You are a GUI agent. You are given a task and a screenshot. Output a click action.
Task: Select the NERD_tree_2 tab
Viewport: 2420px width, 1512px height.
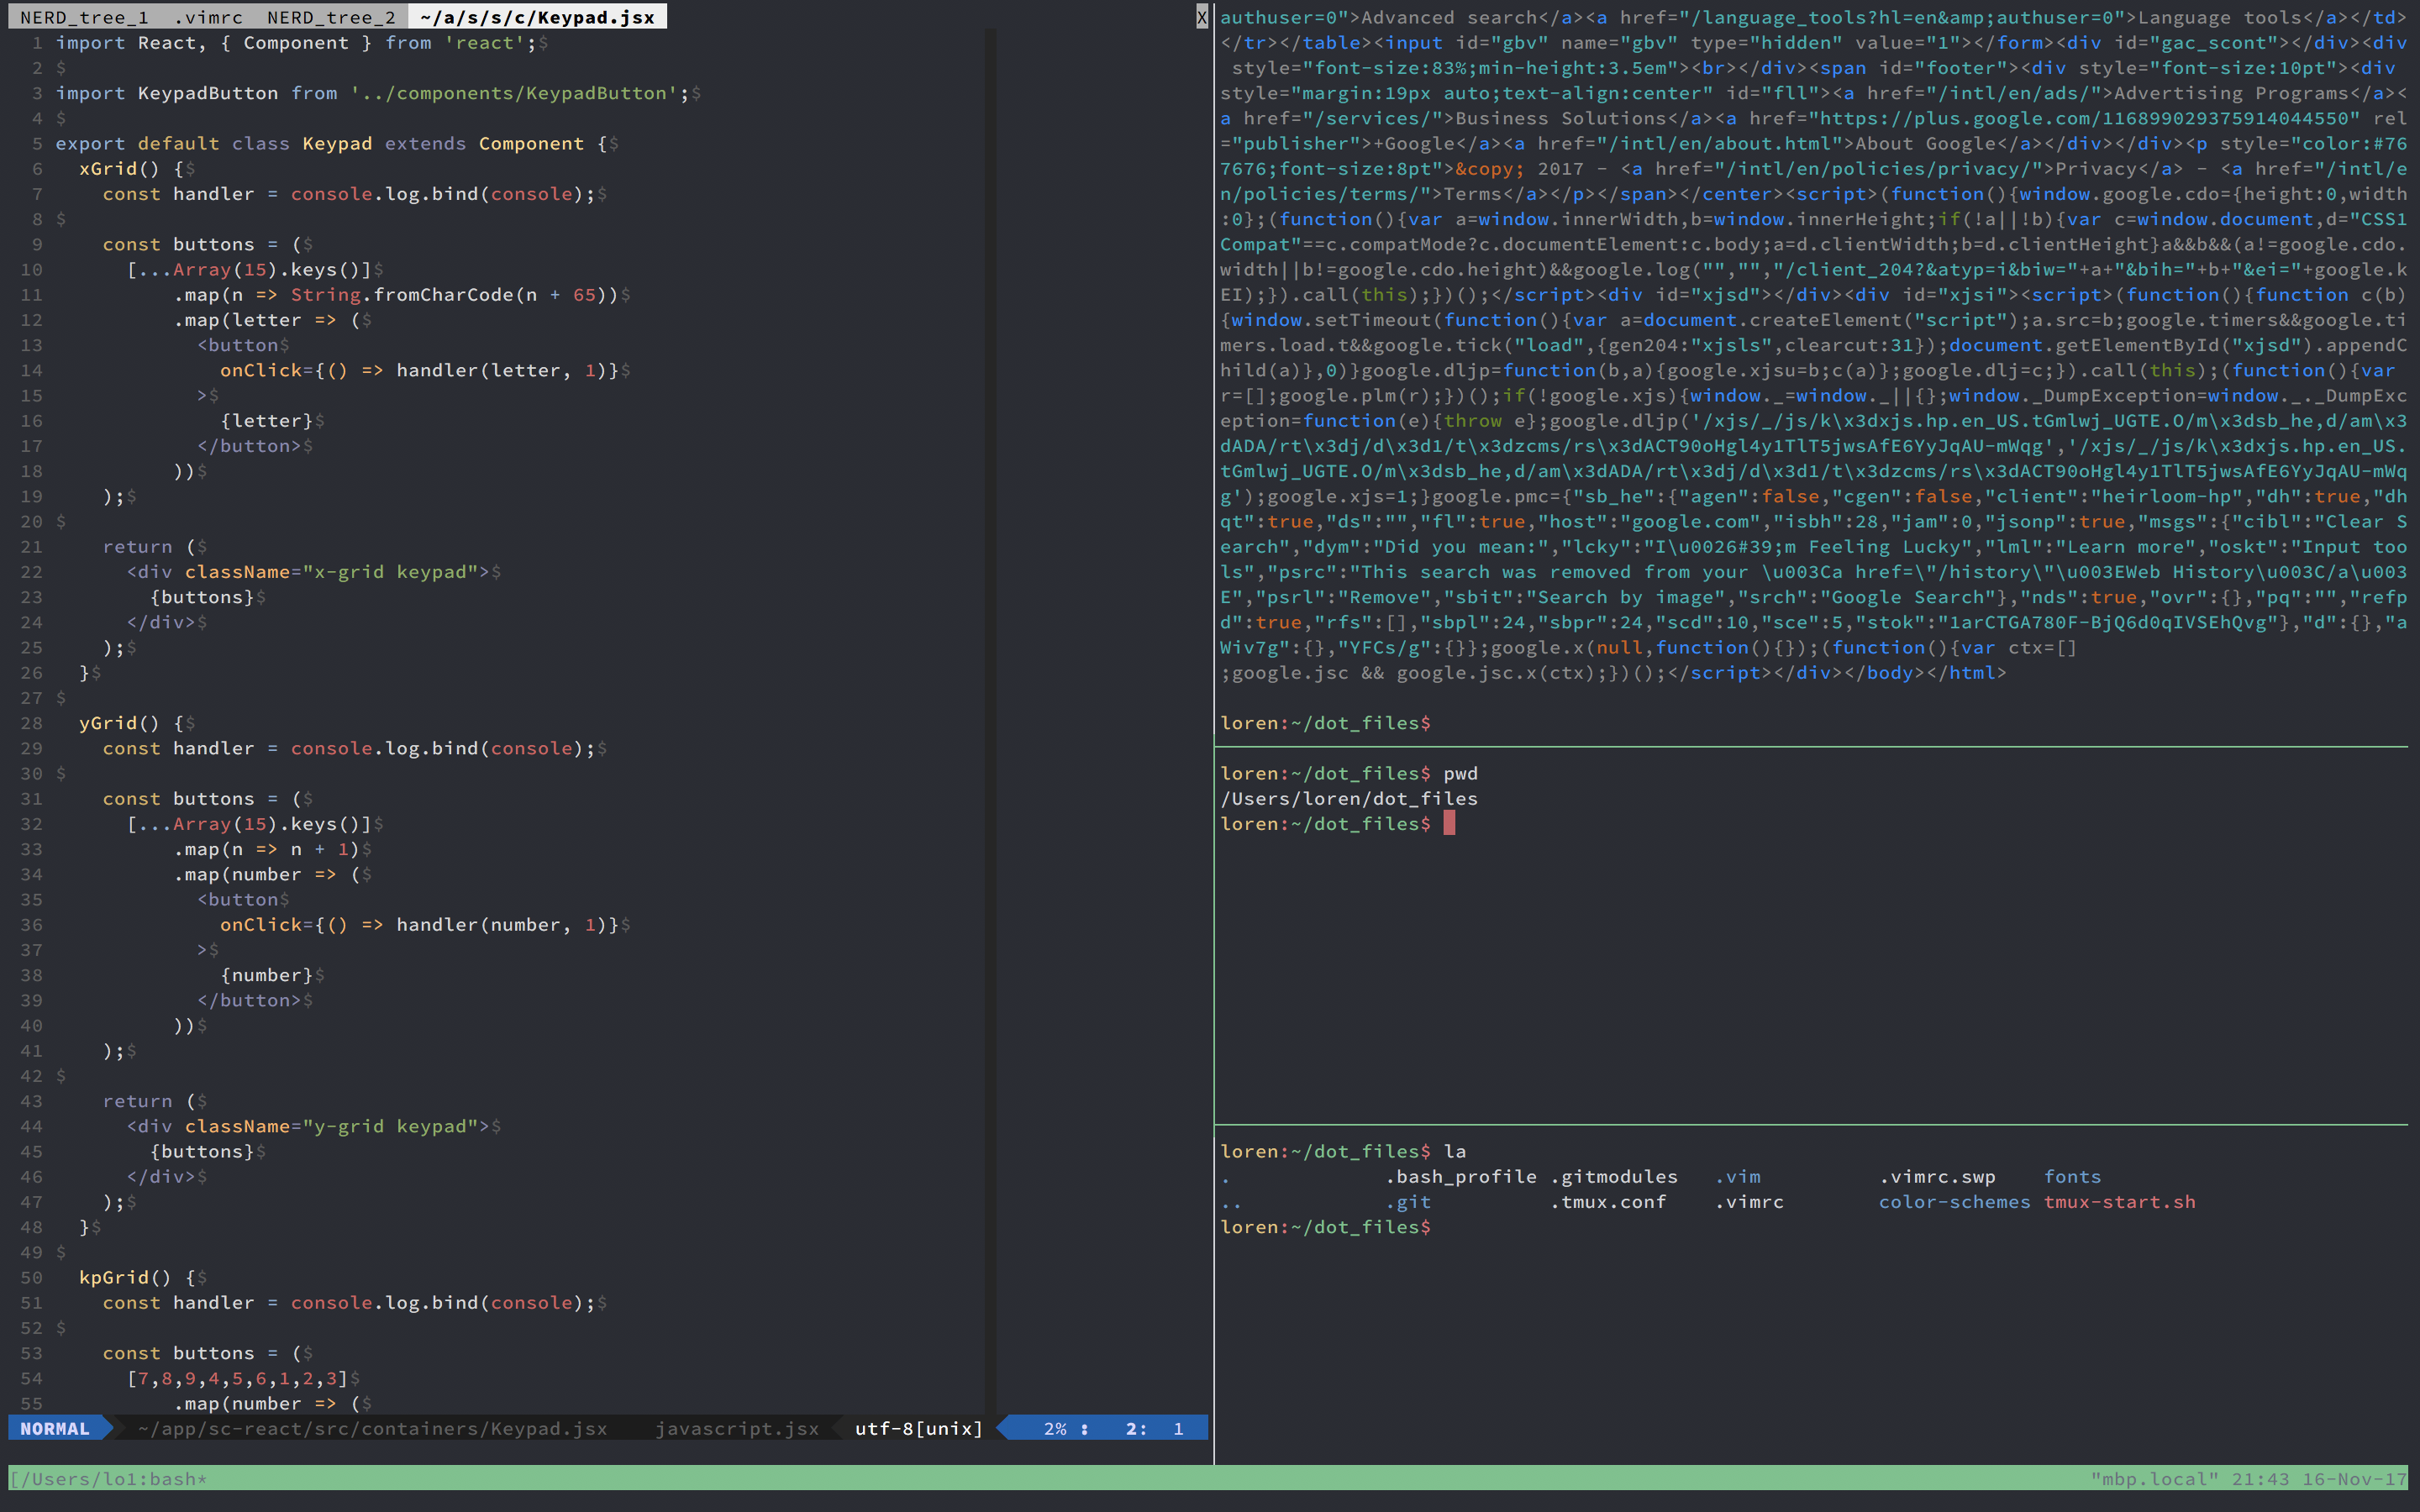click(331, 17)
